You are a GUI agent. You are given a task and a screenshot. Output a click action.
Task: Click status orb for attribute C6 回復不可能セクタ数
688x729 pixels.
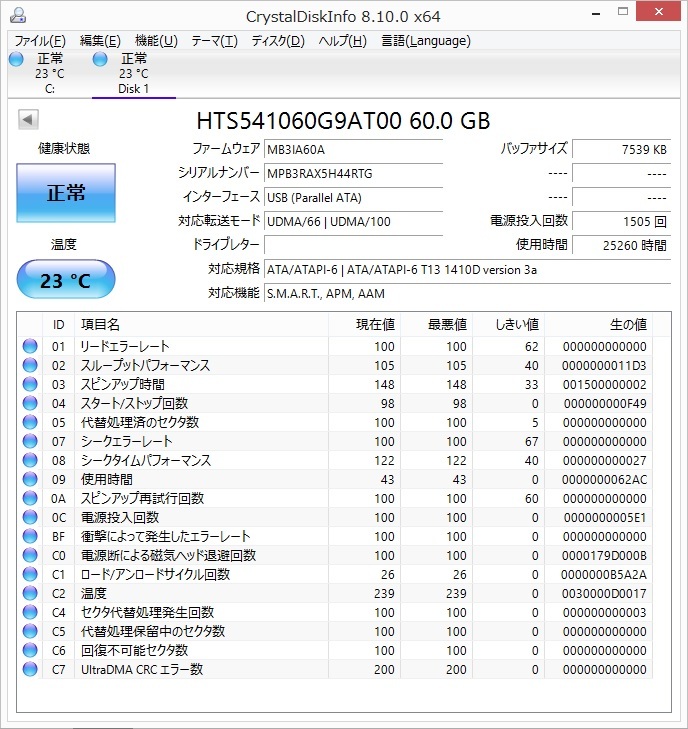(30, 650)
